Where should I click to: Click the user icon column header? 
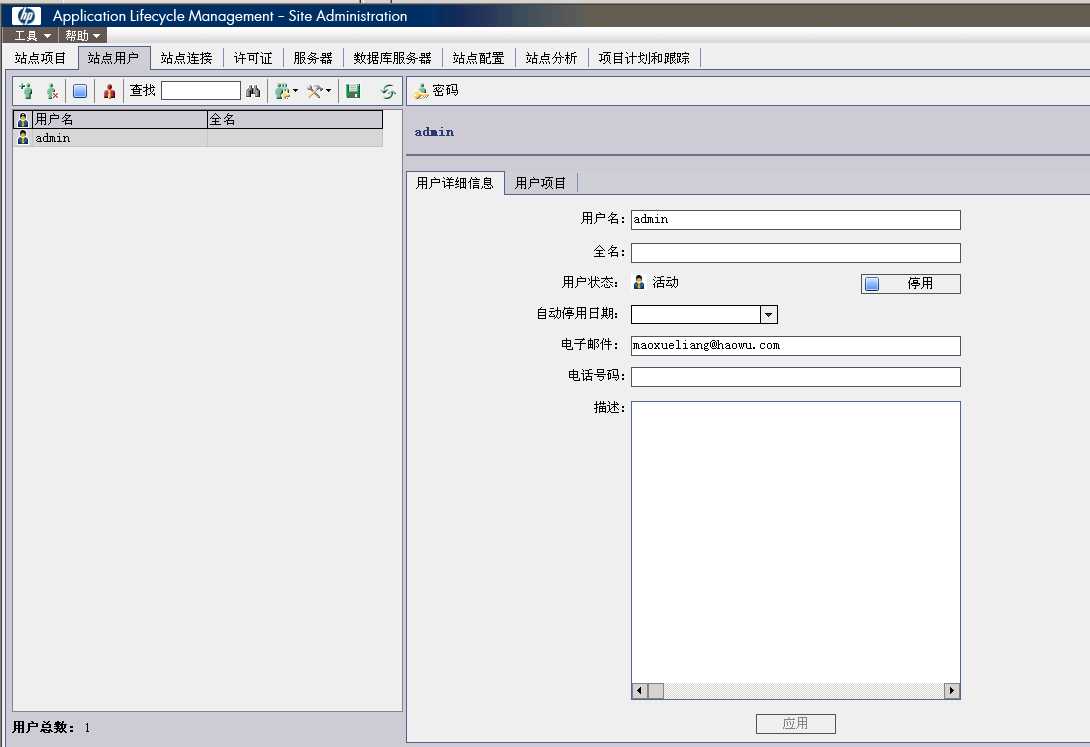tap(23, 120)
